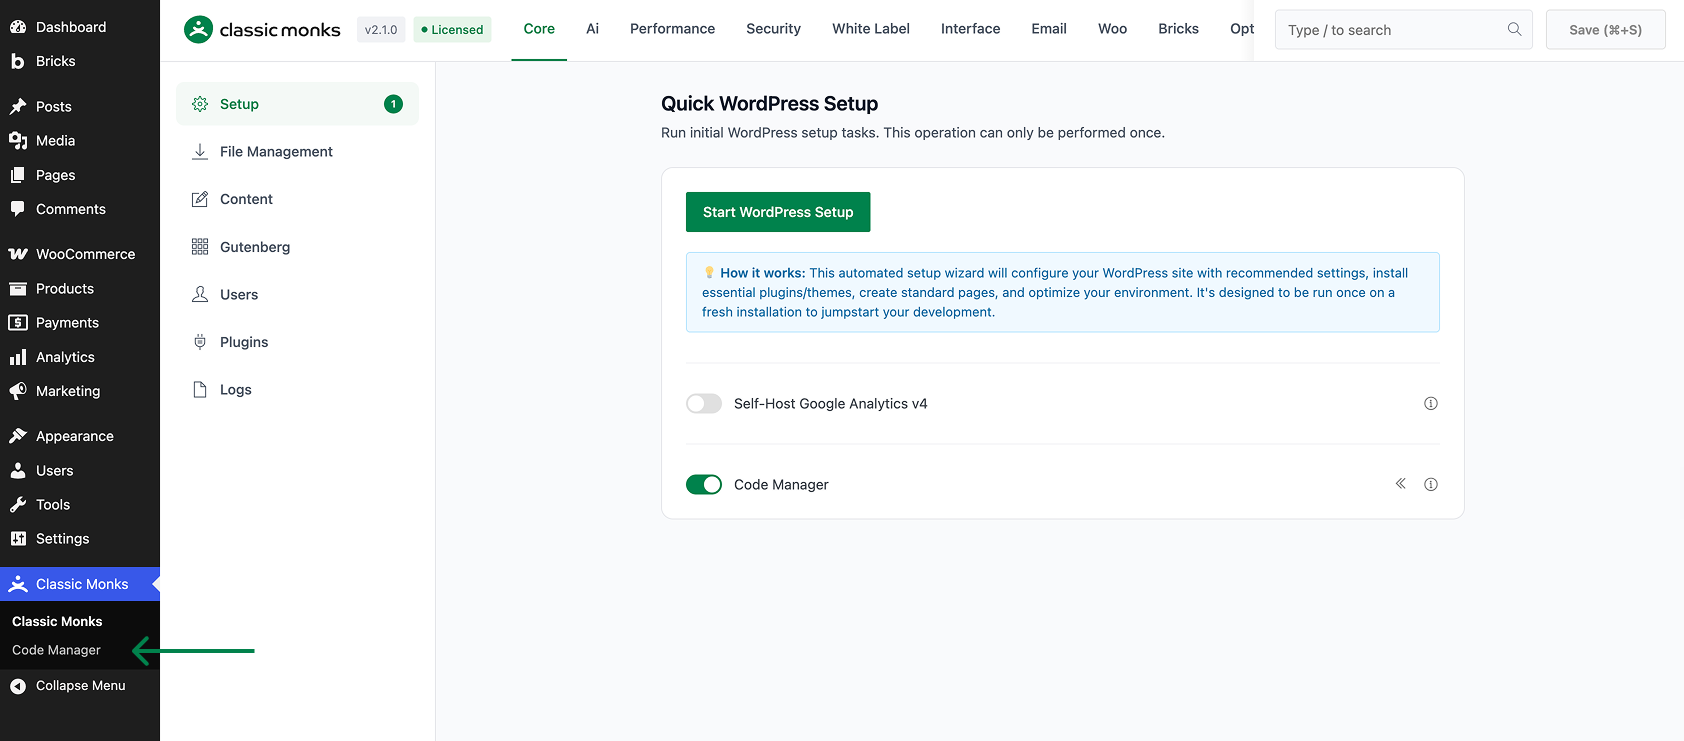Click the Dashboard icon in WordPress sidebar
The height and width of the screenshot is (741, 1684).
click(x=18, y=27)
